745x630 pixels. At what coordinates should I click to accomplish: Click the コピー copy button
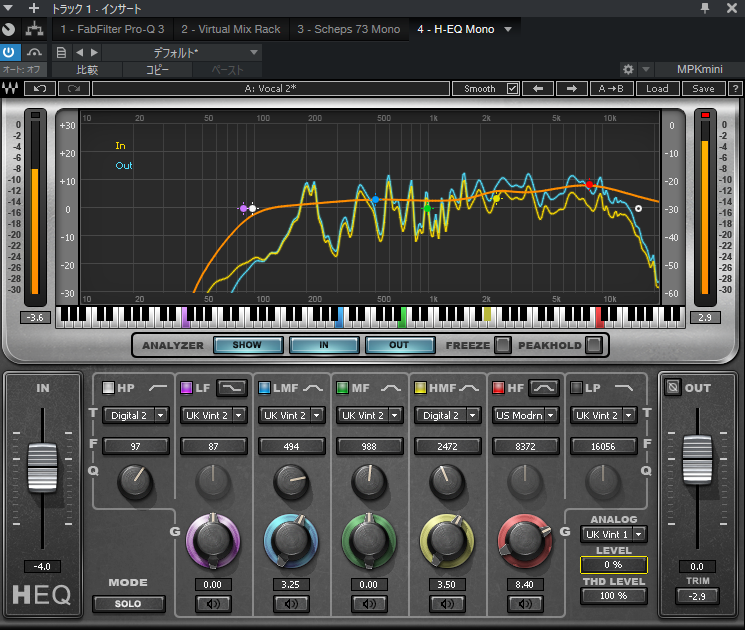[x=157, y=70]
